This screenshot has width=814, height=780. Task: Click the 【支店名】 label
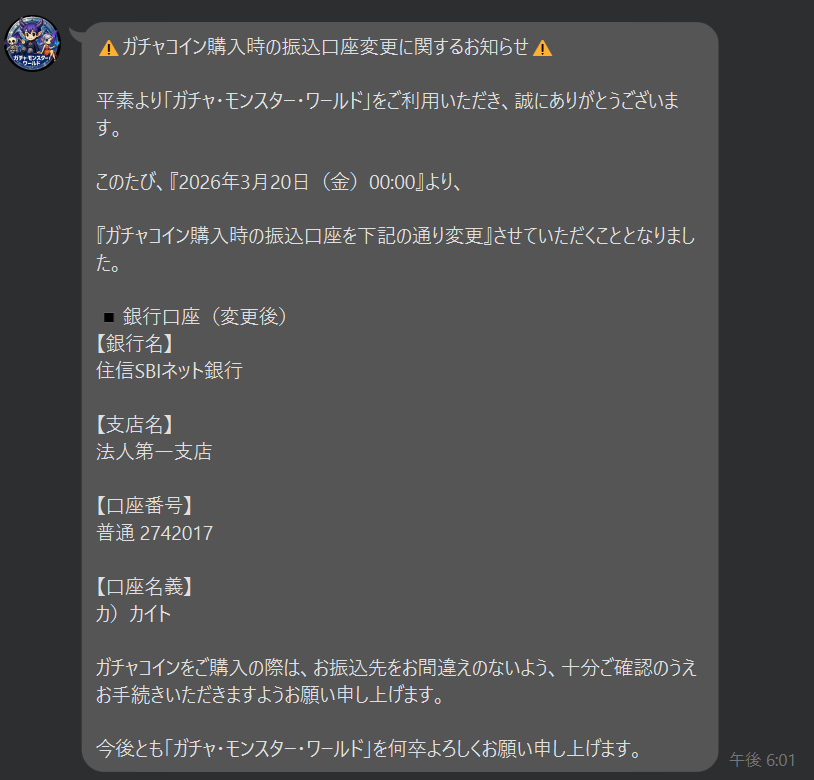point(134,425)
